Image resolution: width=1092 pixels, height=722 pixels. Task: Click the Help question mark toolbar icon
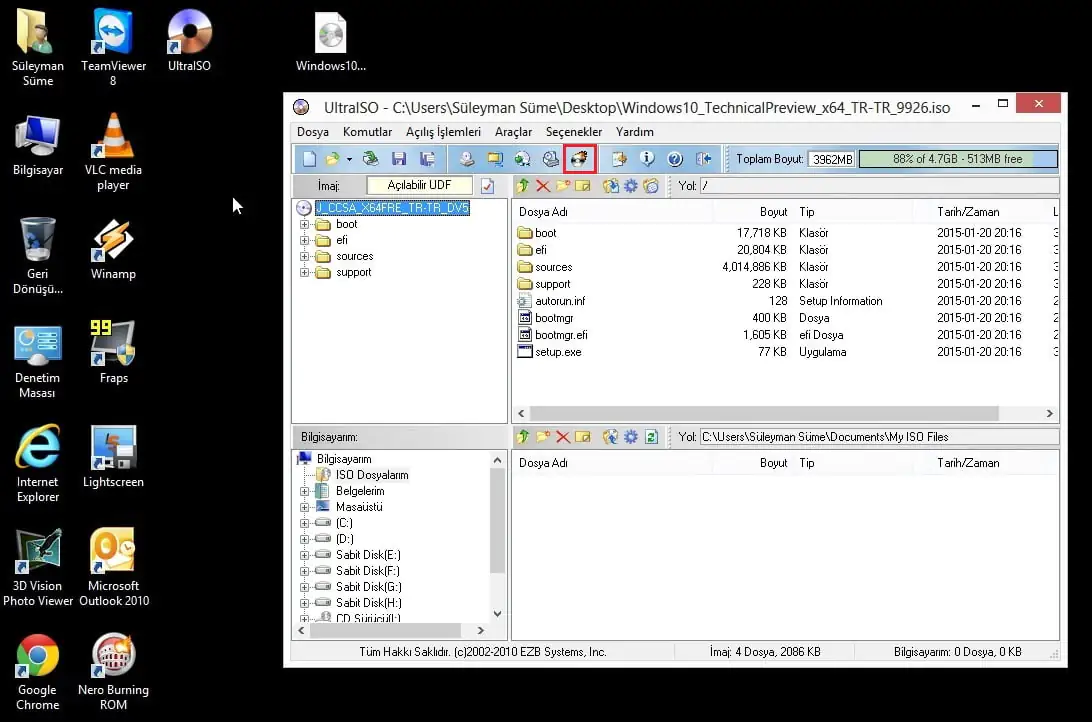672,158
